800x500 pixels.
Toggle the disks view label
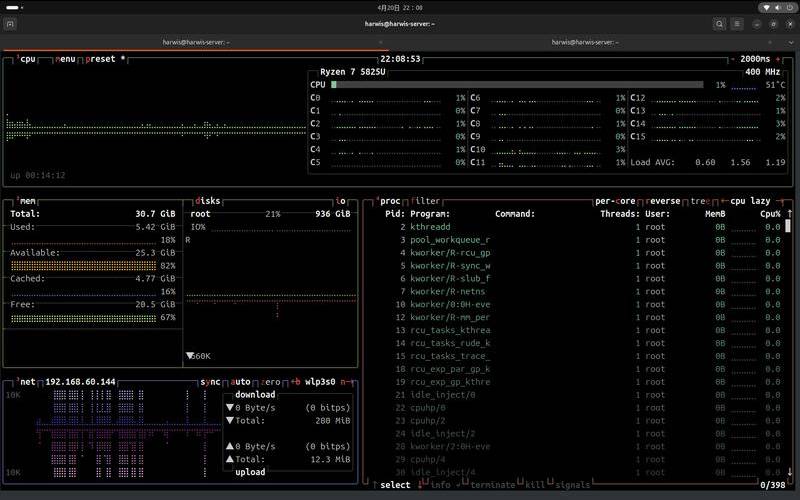[208, 201]
